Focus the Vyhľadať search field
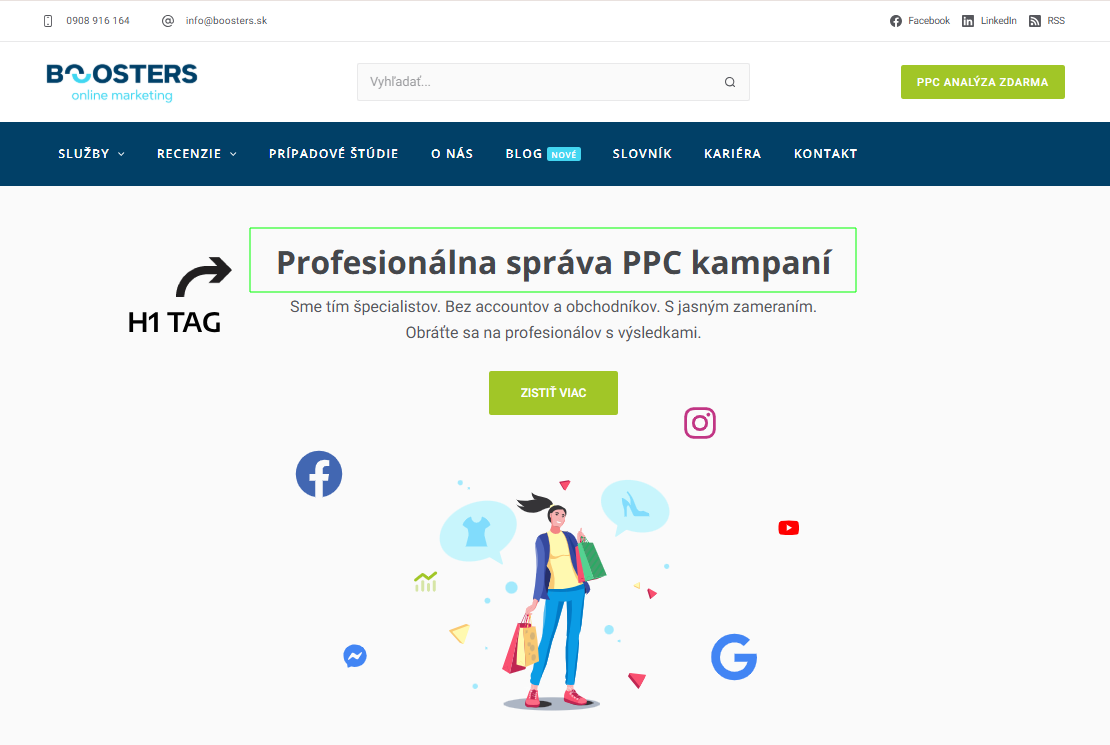The height and width of the screenshot is (745, 1110). pyautogui.click(x=538, y=82)
